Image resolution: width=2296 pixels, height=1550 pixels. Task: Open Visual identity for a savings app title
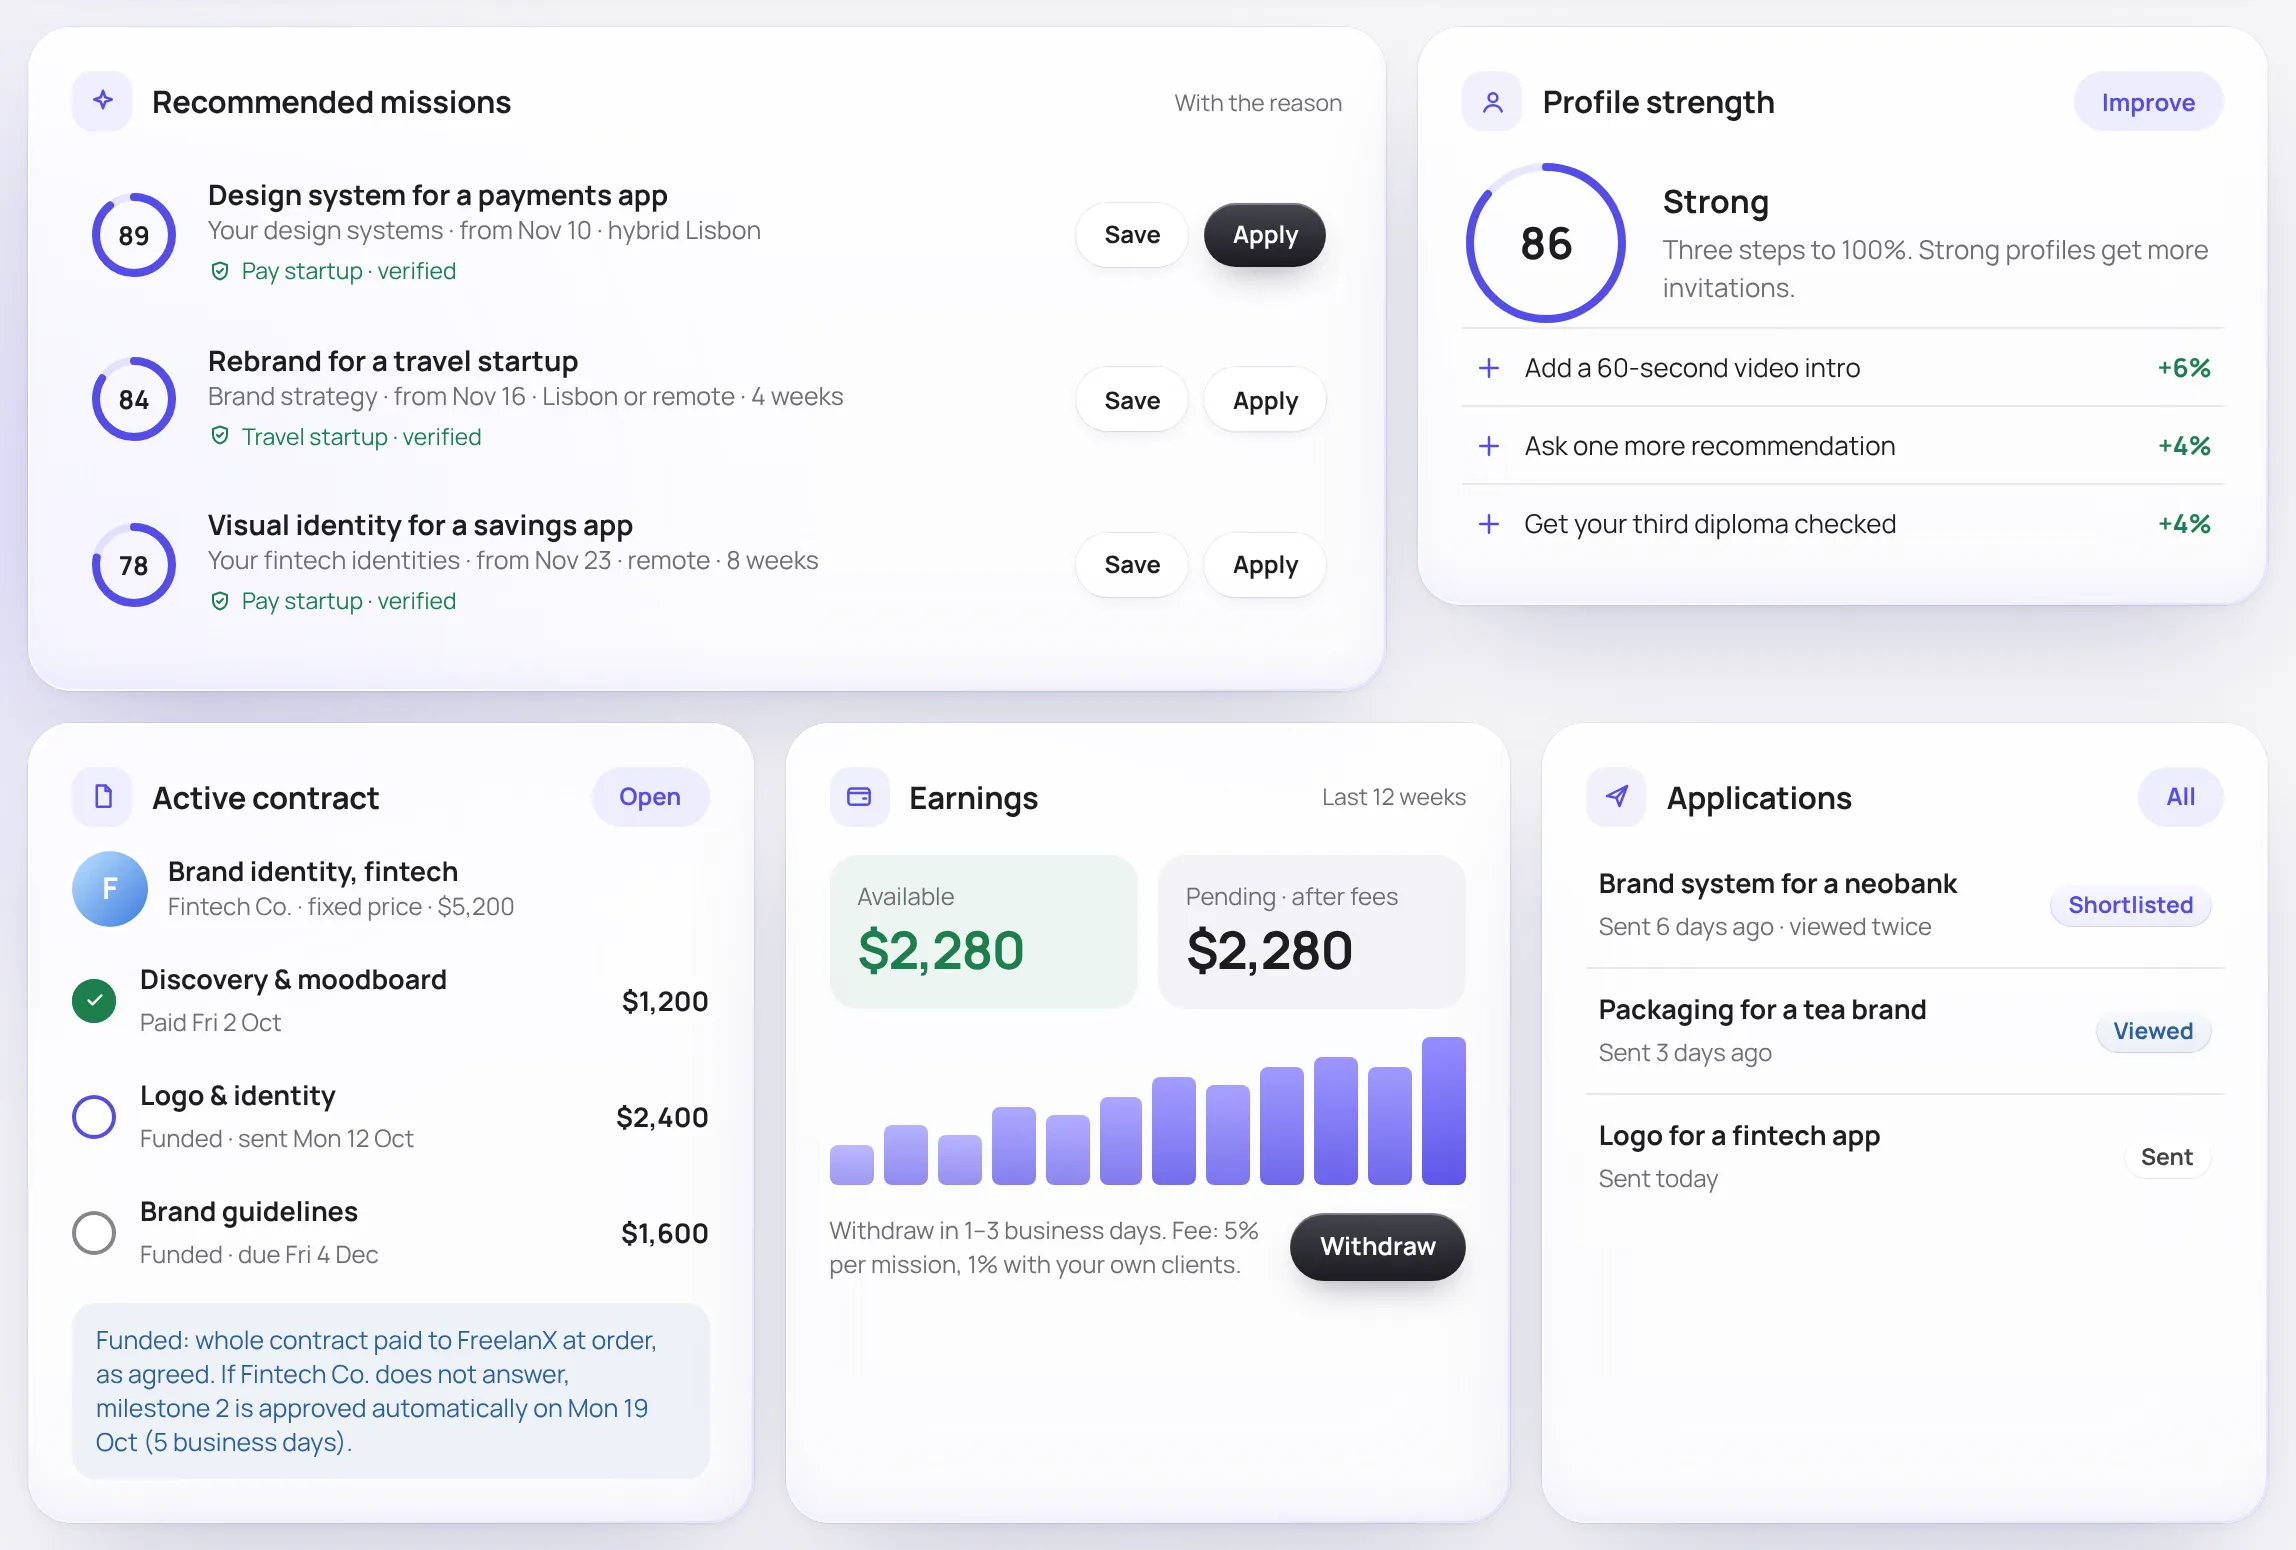click(x=420, y=525)
